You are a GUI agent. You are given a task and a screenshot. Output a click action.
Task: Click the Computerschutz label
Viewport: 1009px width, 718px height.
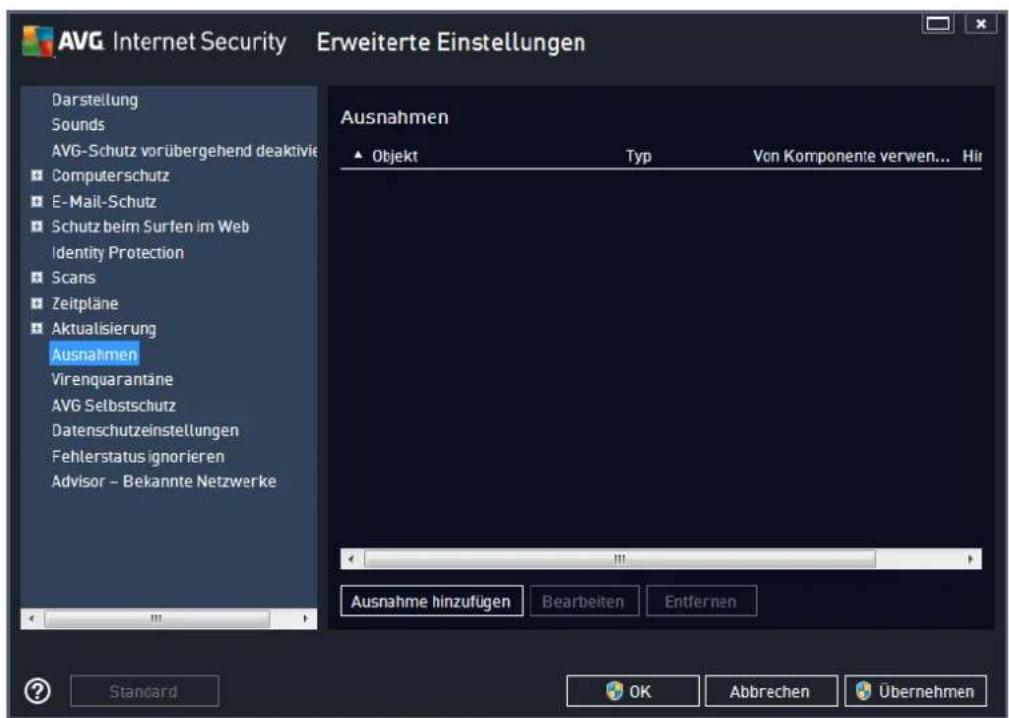click(x=110, y=176)
